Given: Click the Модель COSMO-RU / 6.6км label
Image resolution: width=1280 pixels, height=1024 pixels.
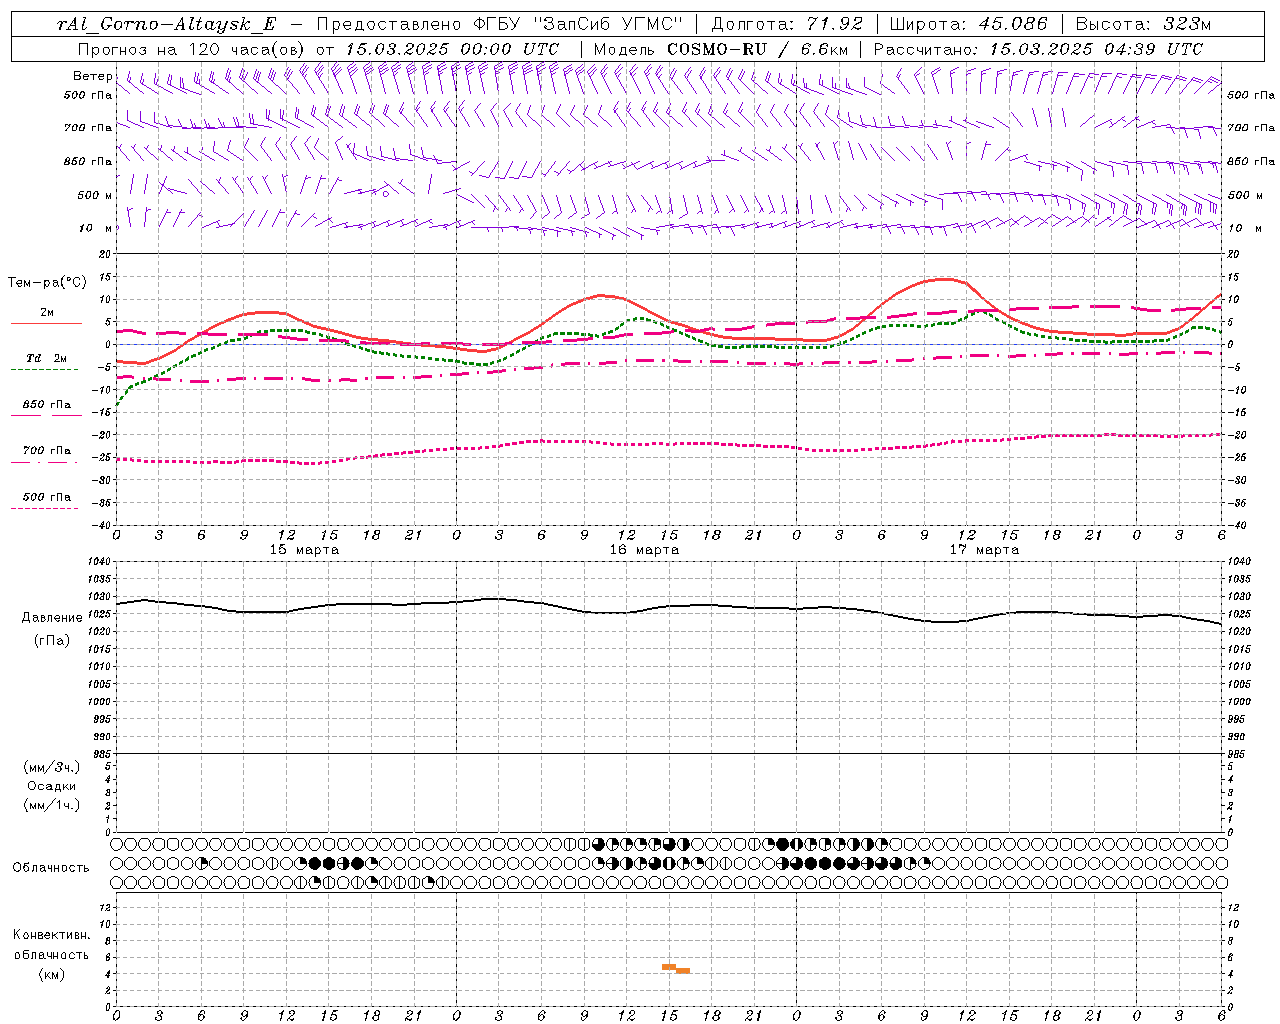Looking at the screenshot, I should [x=720, y=49].
